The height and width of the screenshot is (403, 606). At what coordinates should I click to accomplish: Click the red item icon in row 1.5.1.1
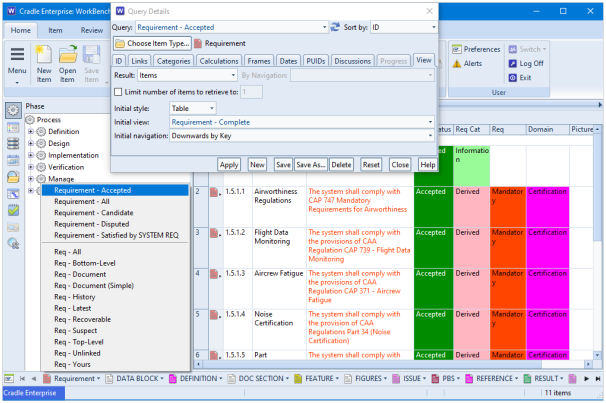214,192
